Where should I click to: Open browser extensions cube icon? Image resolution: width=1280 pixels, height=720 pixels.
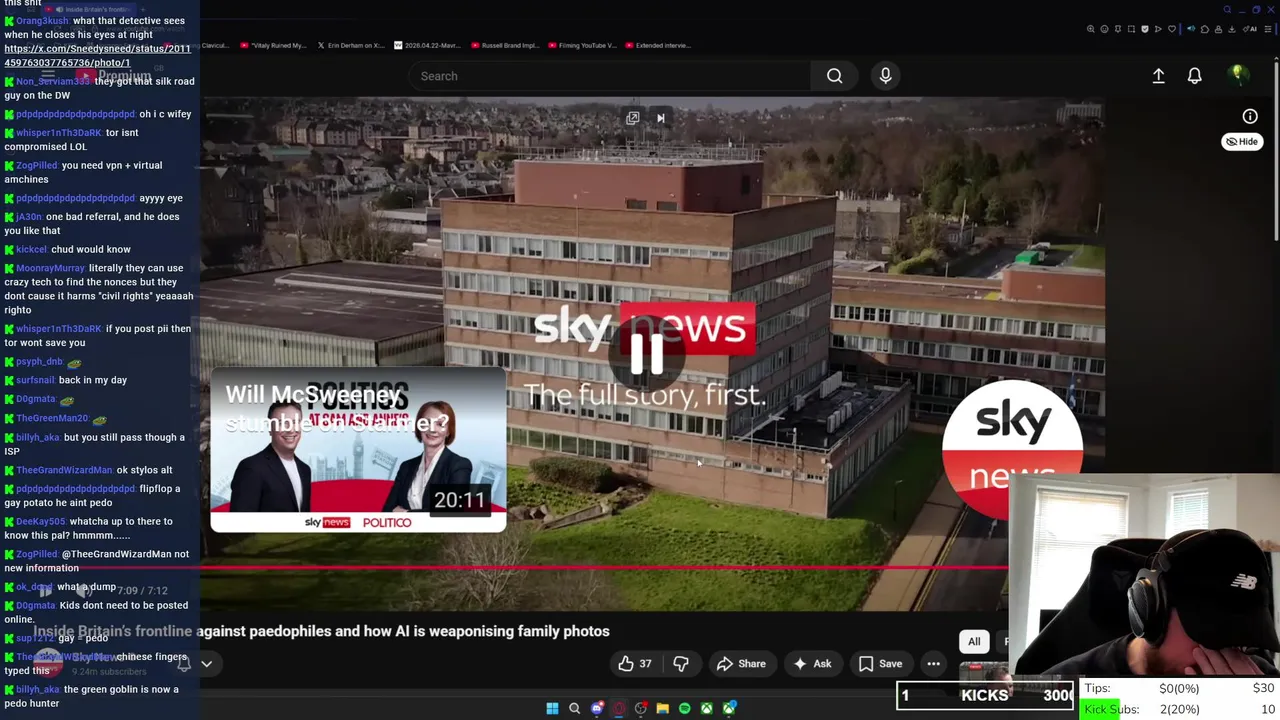1205,29
